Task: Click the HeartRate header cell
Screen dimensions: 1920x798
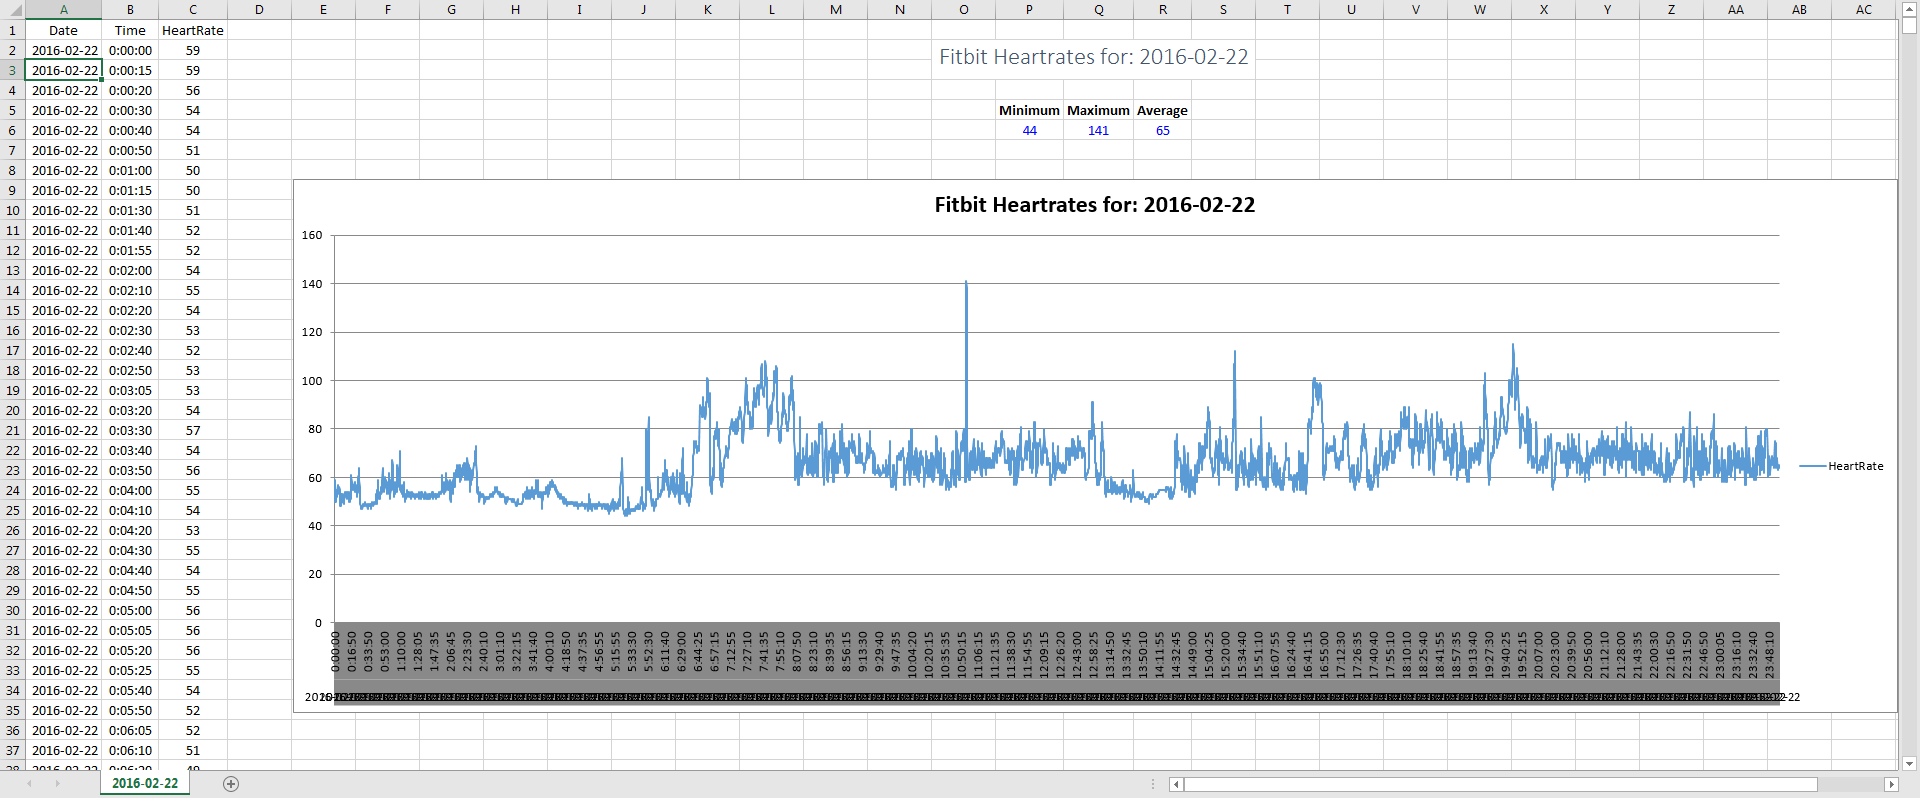Action: [193, 30]
